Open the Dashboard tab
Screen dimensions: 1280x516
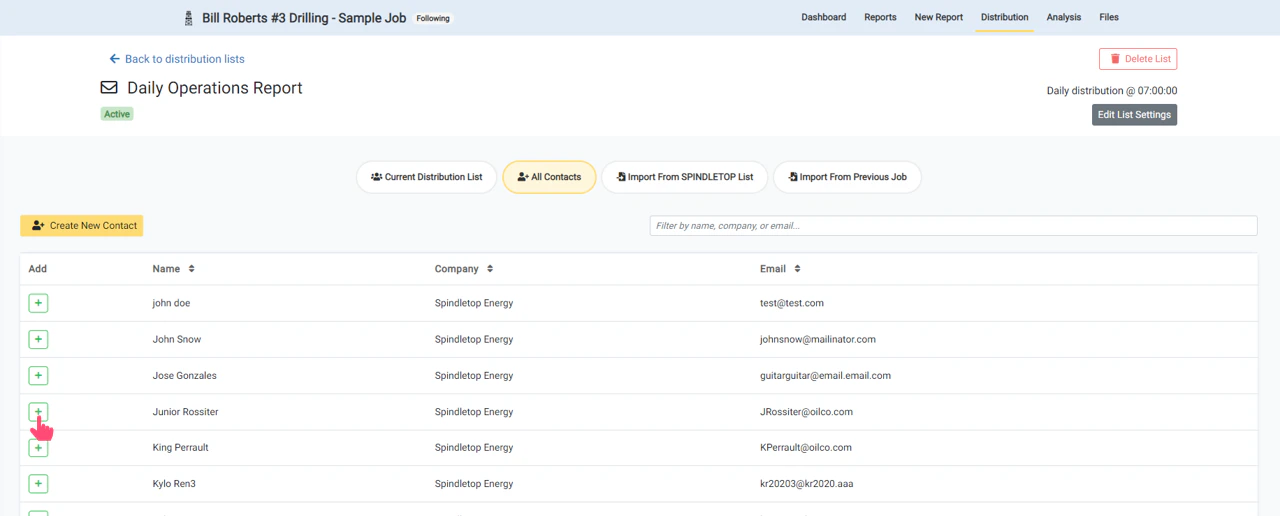click(x=824, y=17)
